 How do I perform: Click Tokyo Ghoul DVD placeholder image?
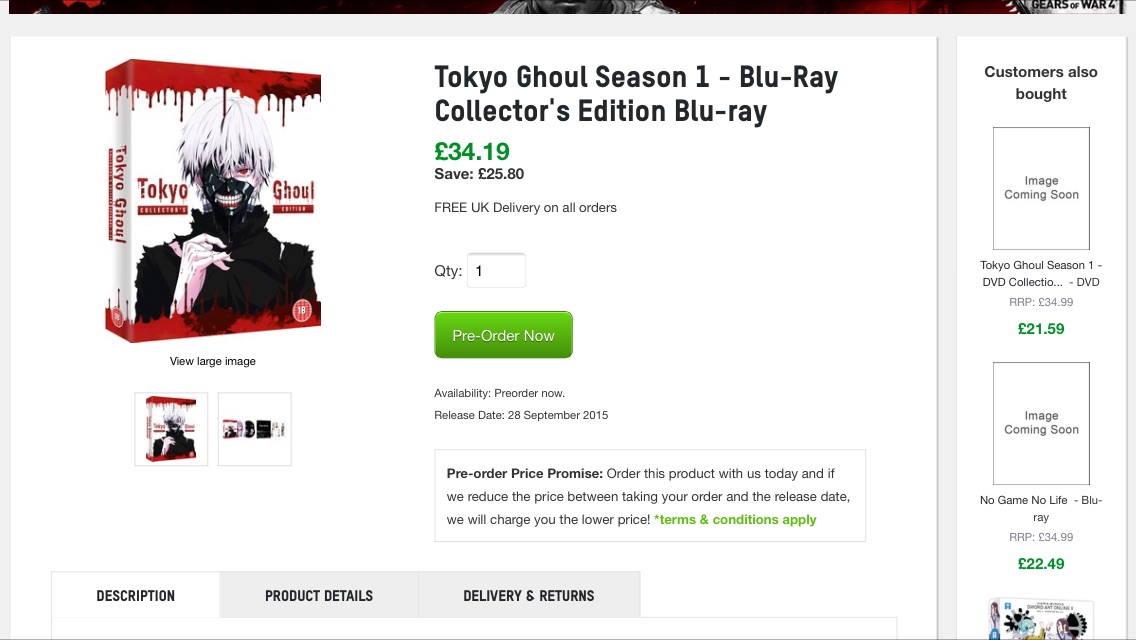click(x=1041, y=188)
